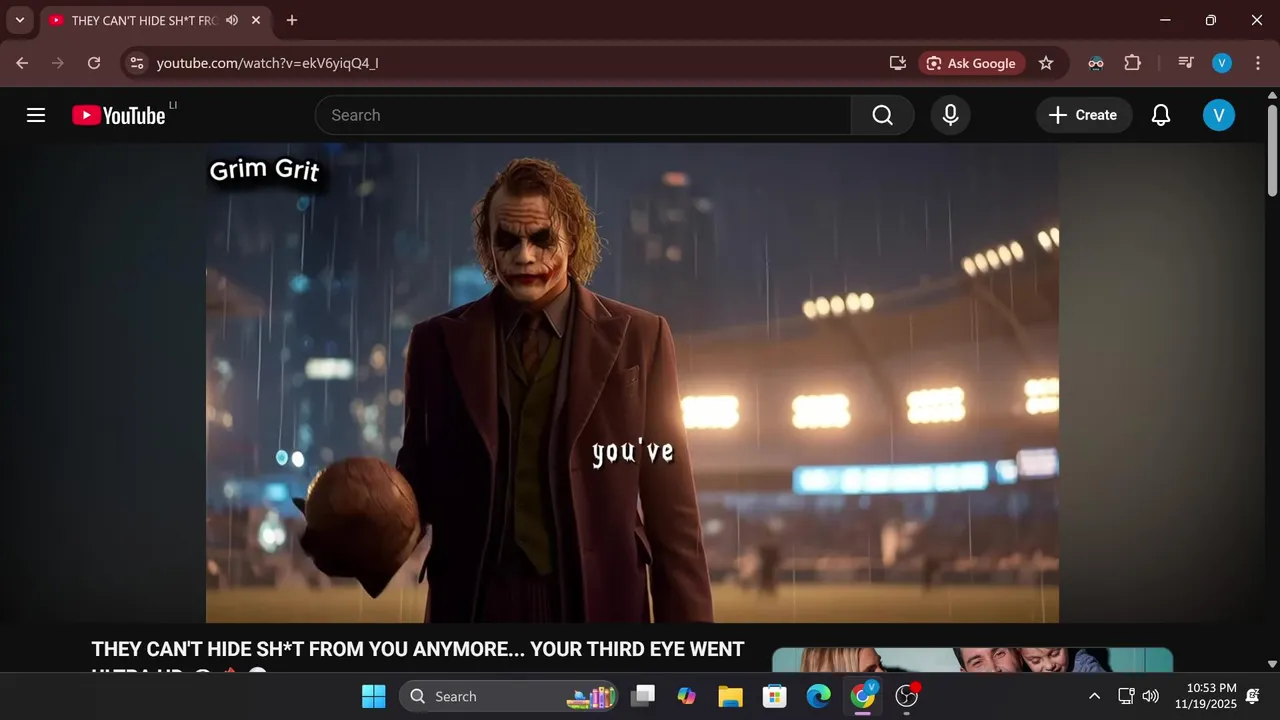1280x720 pixels.
Task: Open volume control in system tray
Action: pos(1151,696)
